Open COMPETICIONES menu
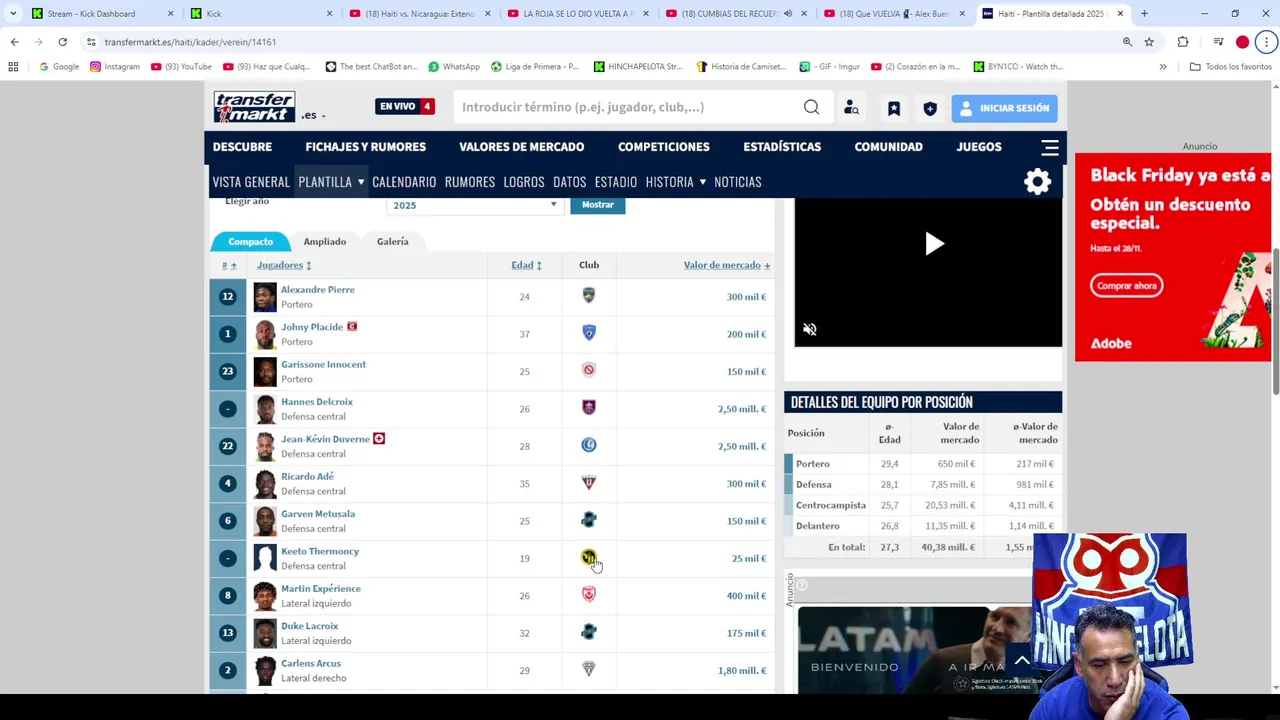The image size is (1280, 720). pos(663,147)
